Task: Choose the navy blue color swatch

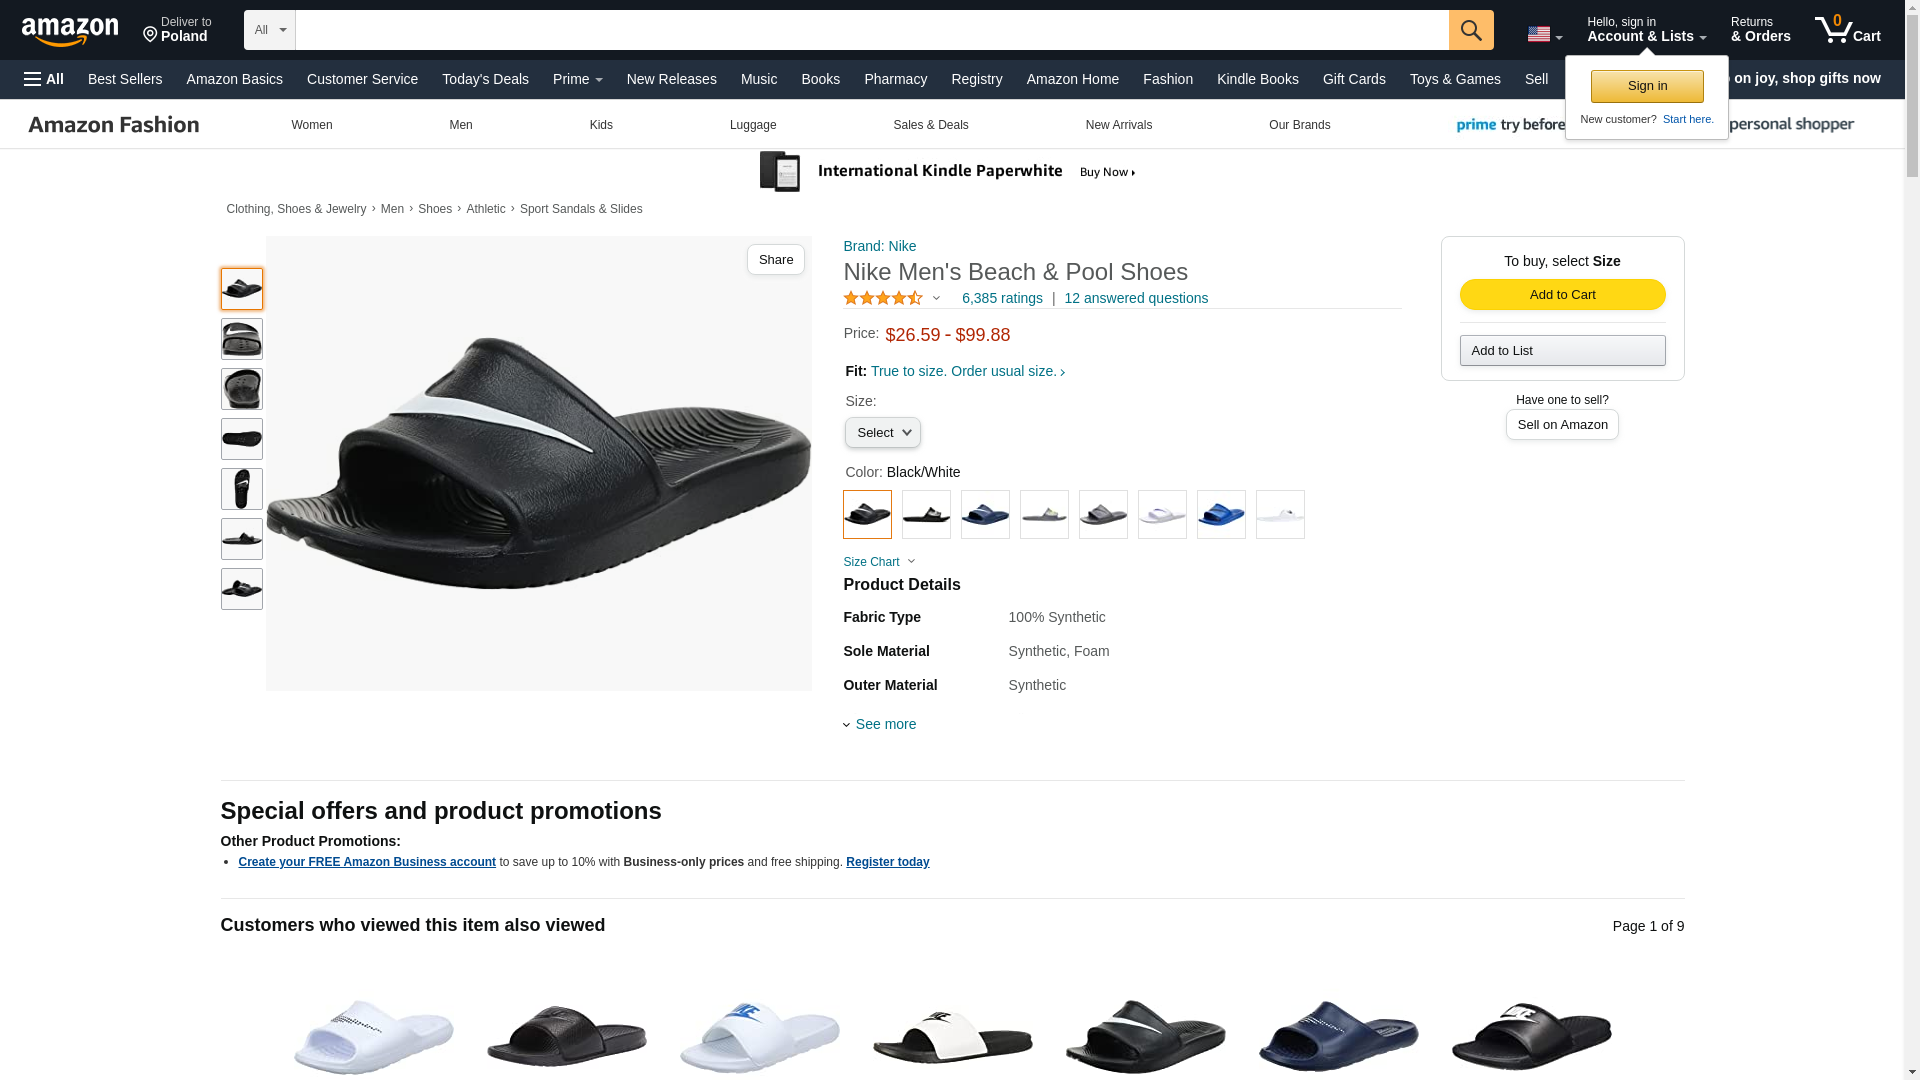Action: click(985, 515)
